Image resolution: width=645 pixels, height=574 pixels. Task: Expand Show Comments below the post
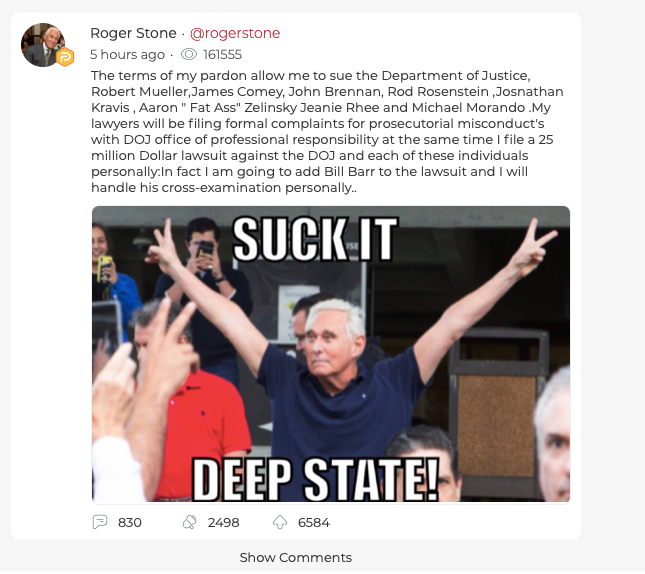point(296,558)
